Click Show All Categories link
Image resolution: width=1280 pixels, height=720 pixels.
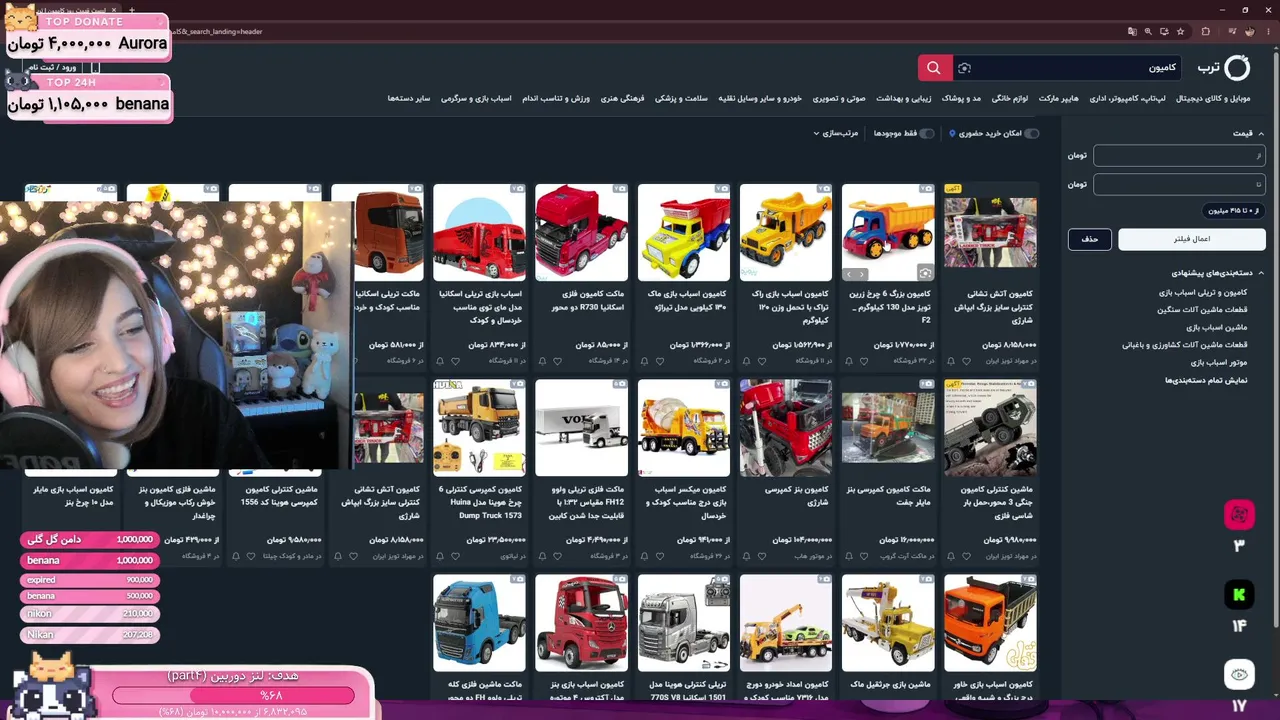[1206, 380]
